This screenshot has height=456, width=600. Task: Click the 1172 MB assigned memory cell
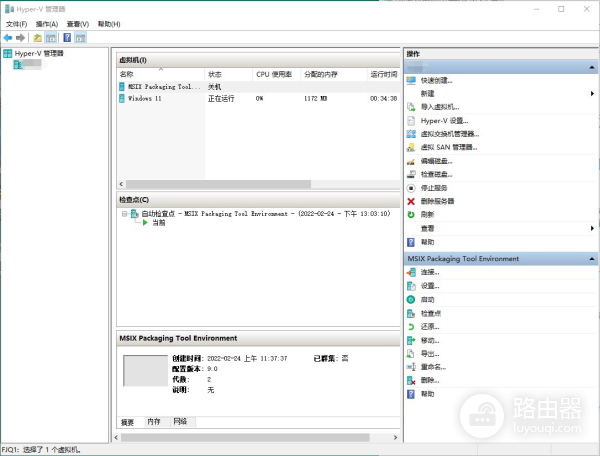coord(315,99)
